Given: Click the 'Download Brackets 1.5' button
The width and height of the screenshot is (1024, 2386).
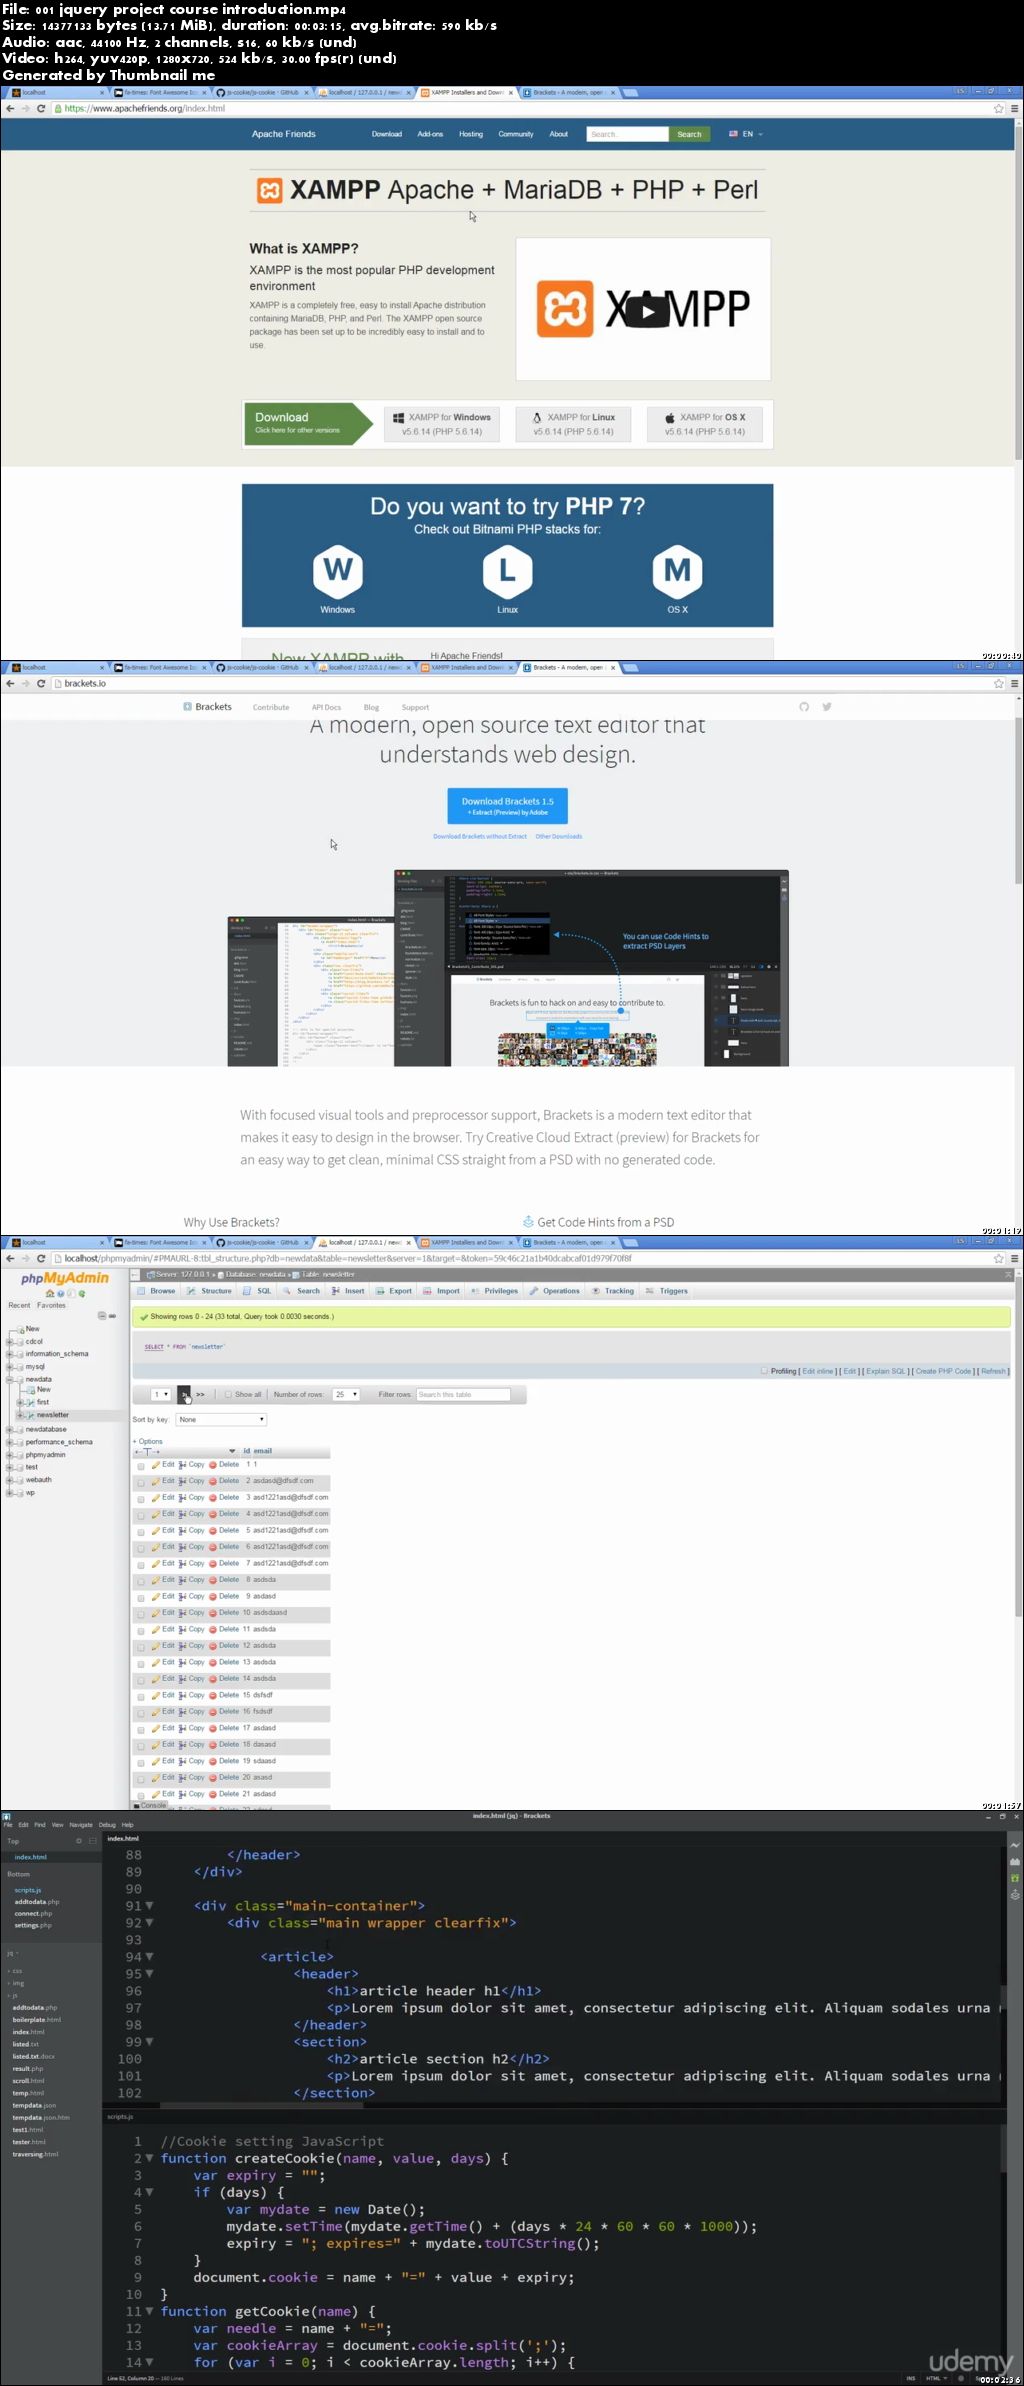Looking at the screenshot, I should [507, 806].
